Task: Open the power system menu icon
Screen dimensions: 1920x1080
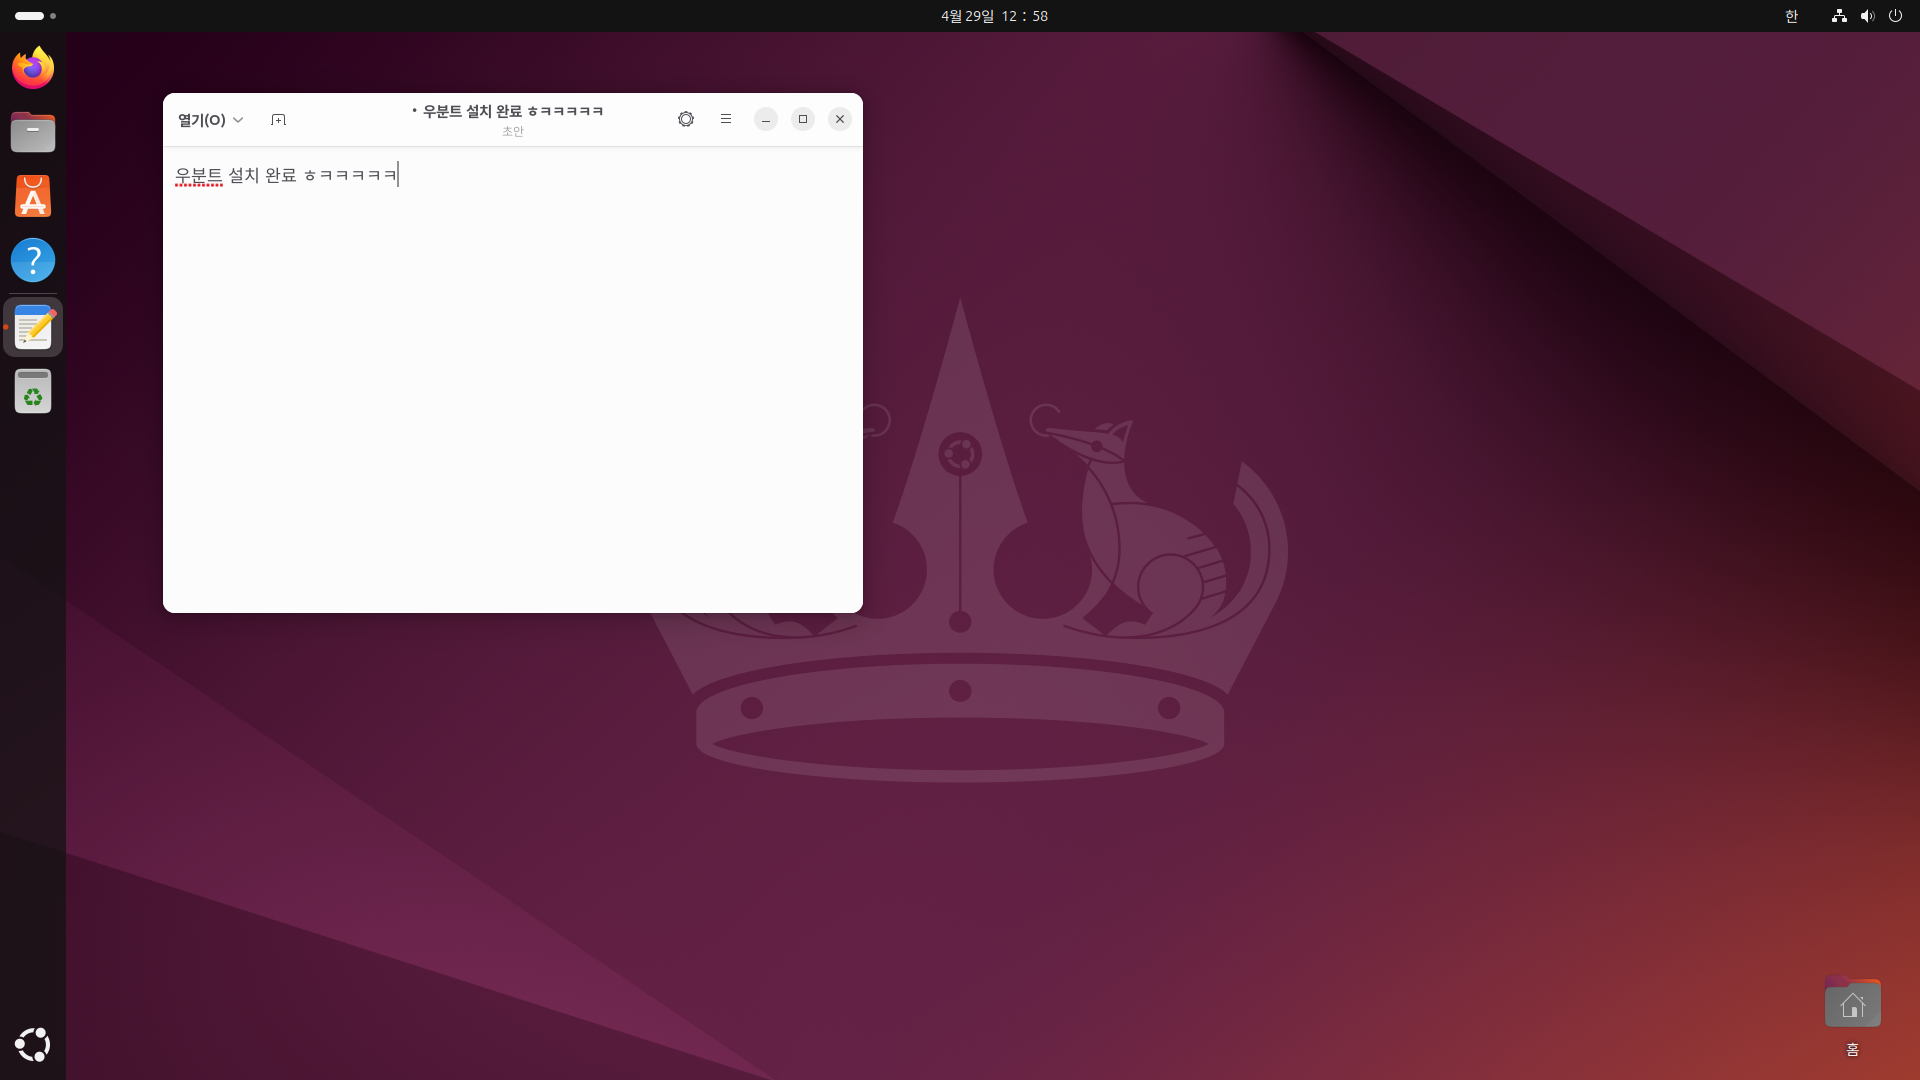Action: click(1895, 16)
